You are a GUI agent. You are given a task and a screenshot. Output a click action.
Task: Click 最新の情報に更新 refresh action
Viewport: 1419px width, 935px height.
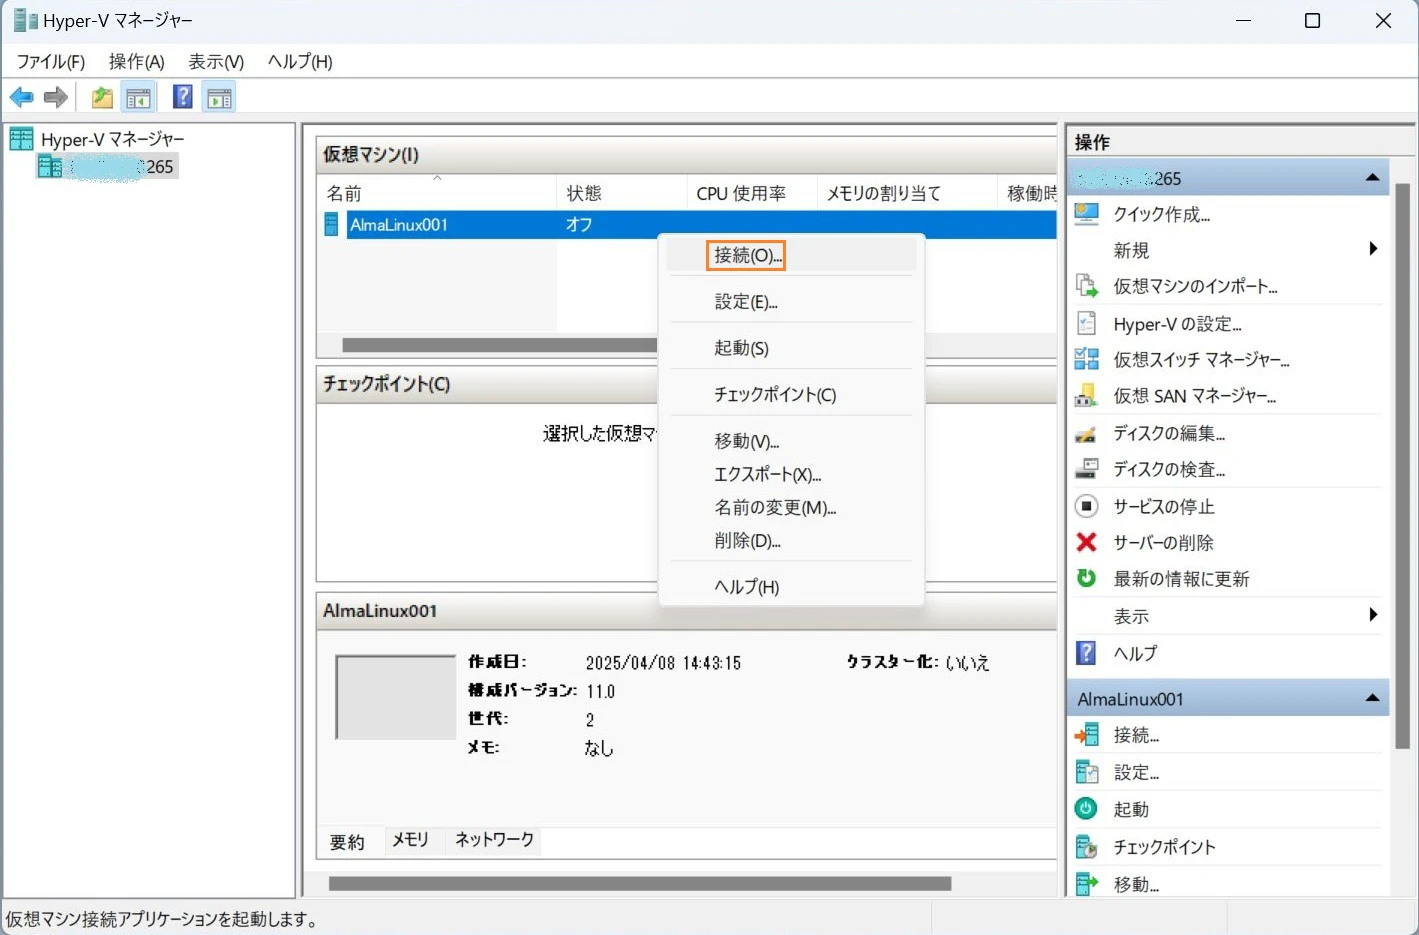tap(1181, 578)
